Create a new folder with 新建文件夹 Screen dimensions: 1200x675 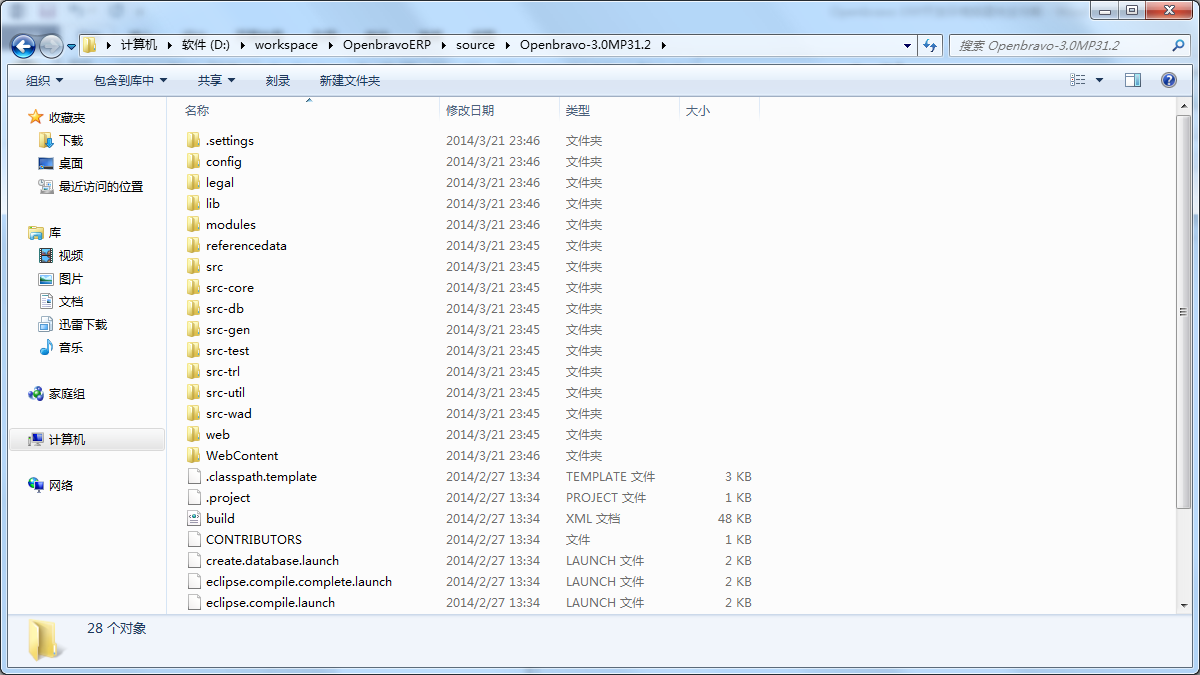click(x=349, y=80)
